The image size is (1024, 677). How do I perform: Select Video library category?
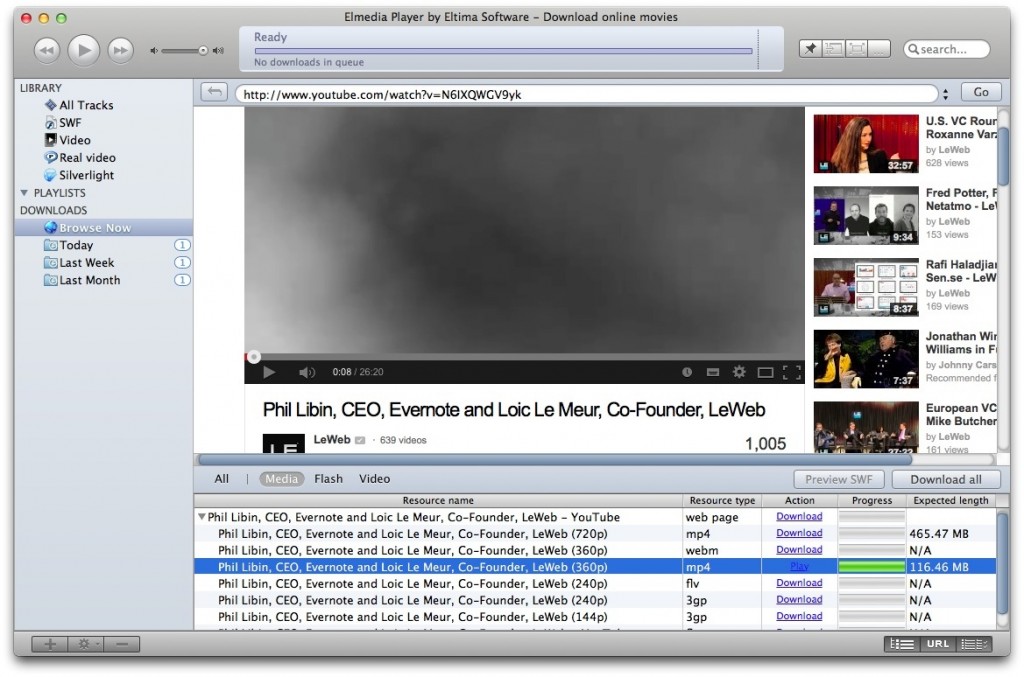coord(67,140)
